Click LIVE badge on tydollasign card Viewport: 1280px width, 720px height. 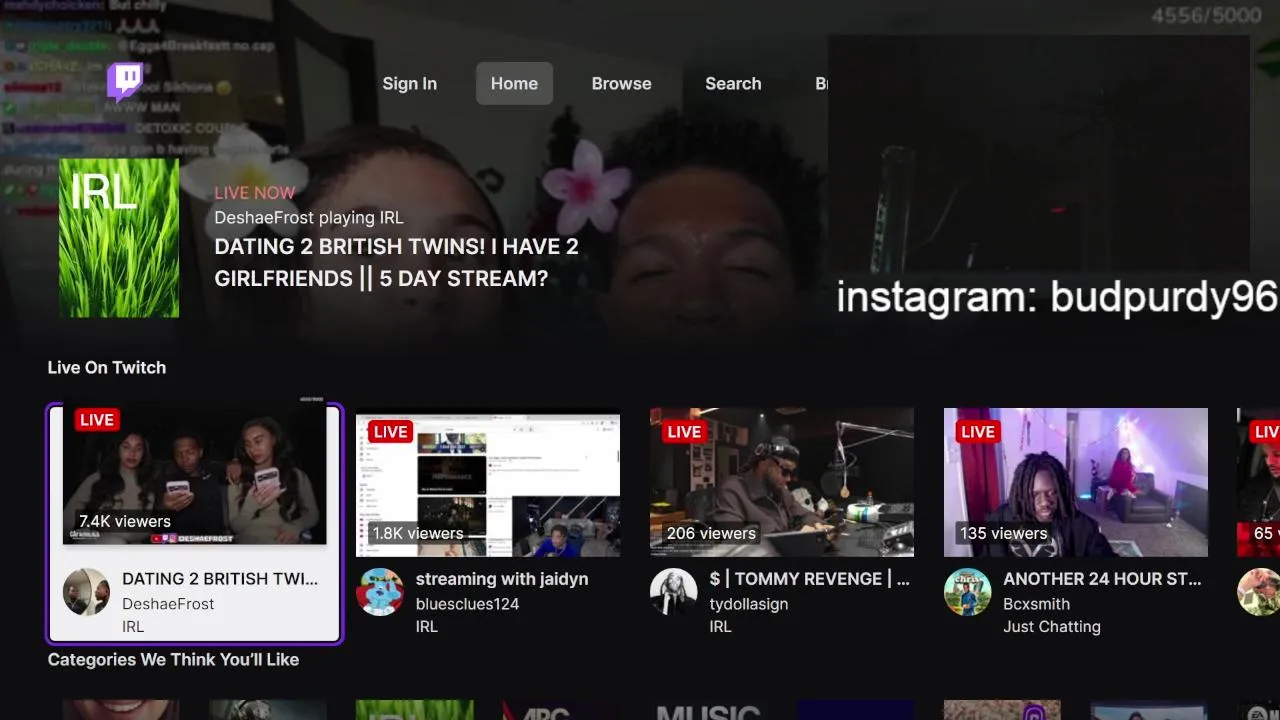click(684, 432)
